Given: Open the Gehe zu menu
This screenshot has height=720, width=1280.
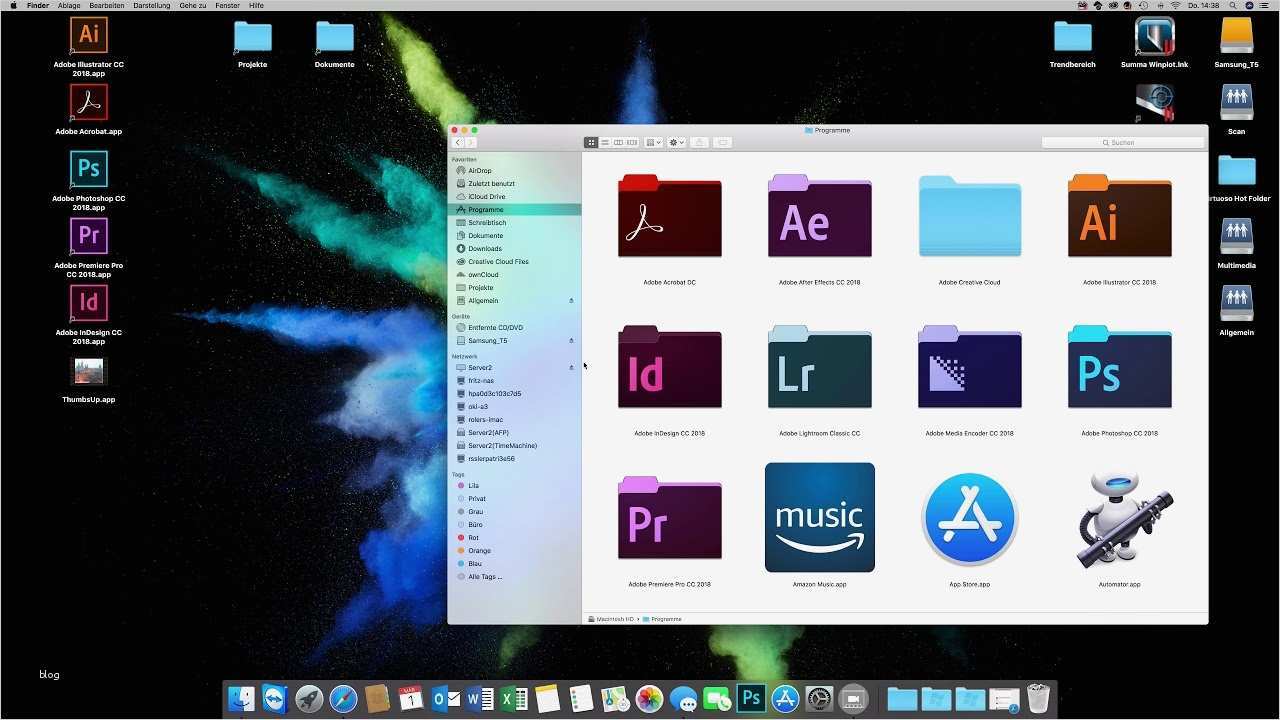Looking at the screenshot, I should [193, 6].
